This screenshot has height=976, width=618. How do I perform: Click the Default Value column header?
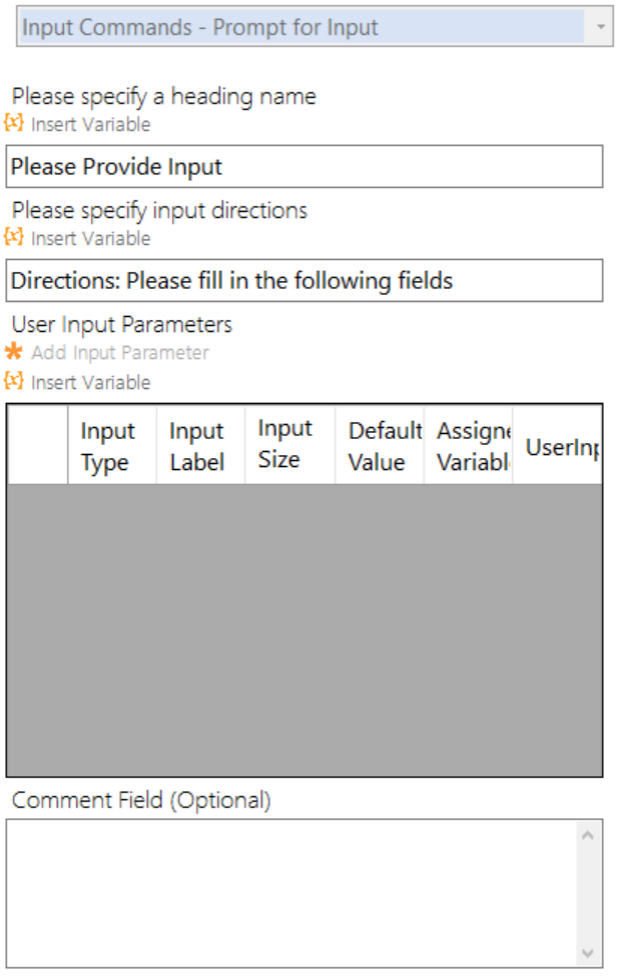(x=379, y=446)
